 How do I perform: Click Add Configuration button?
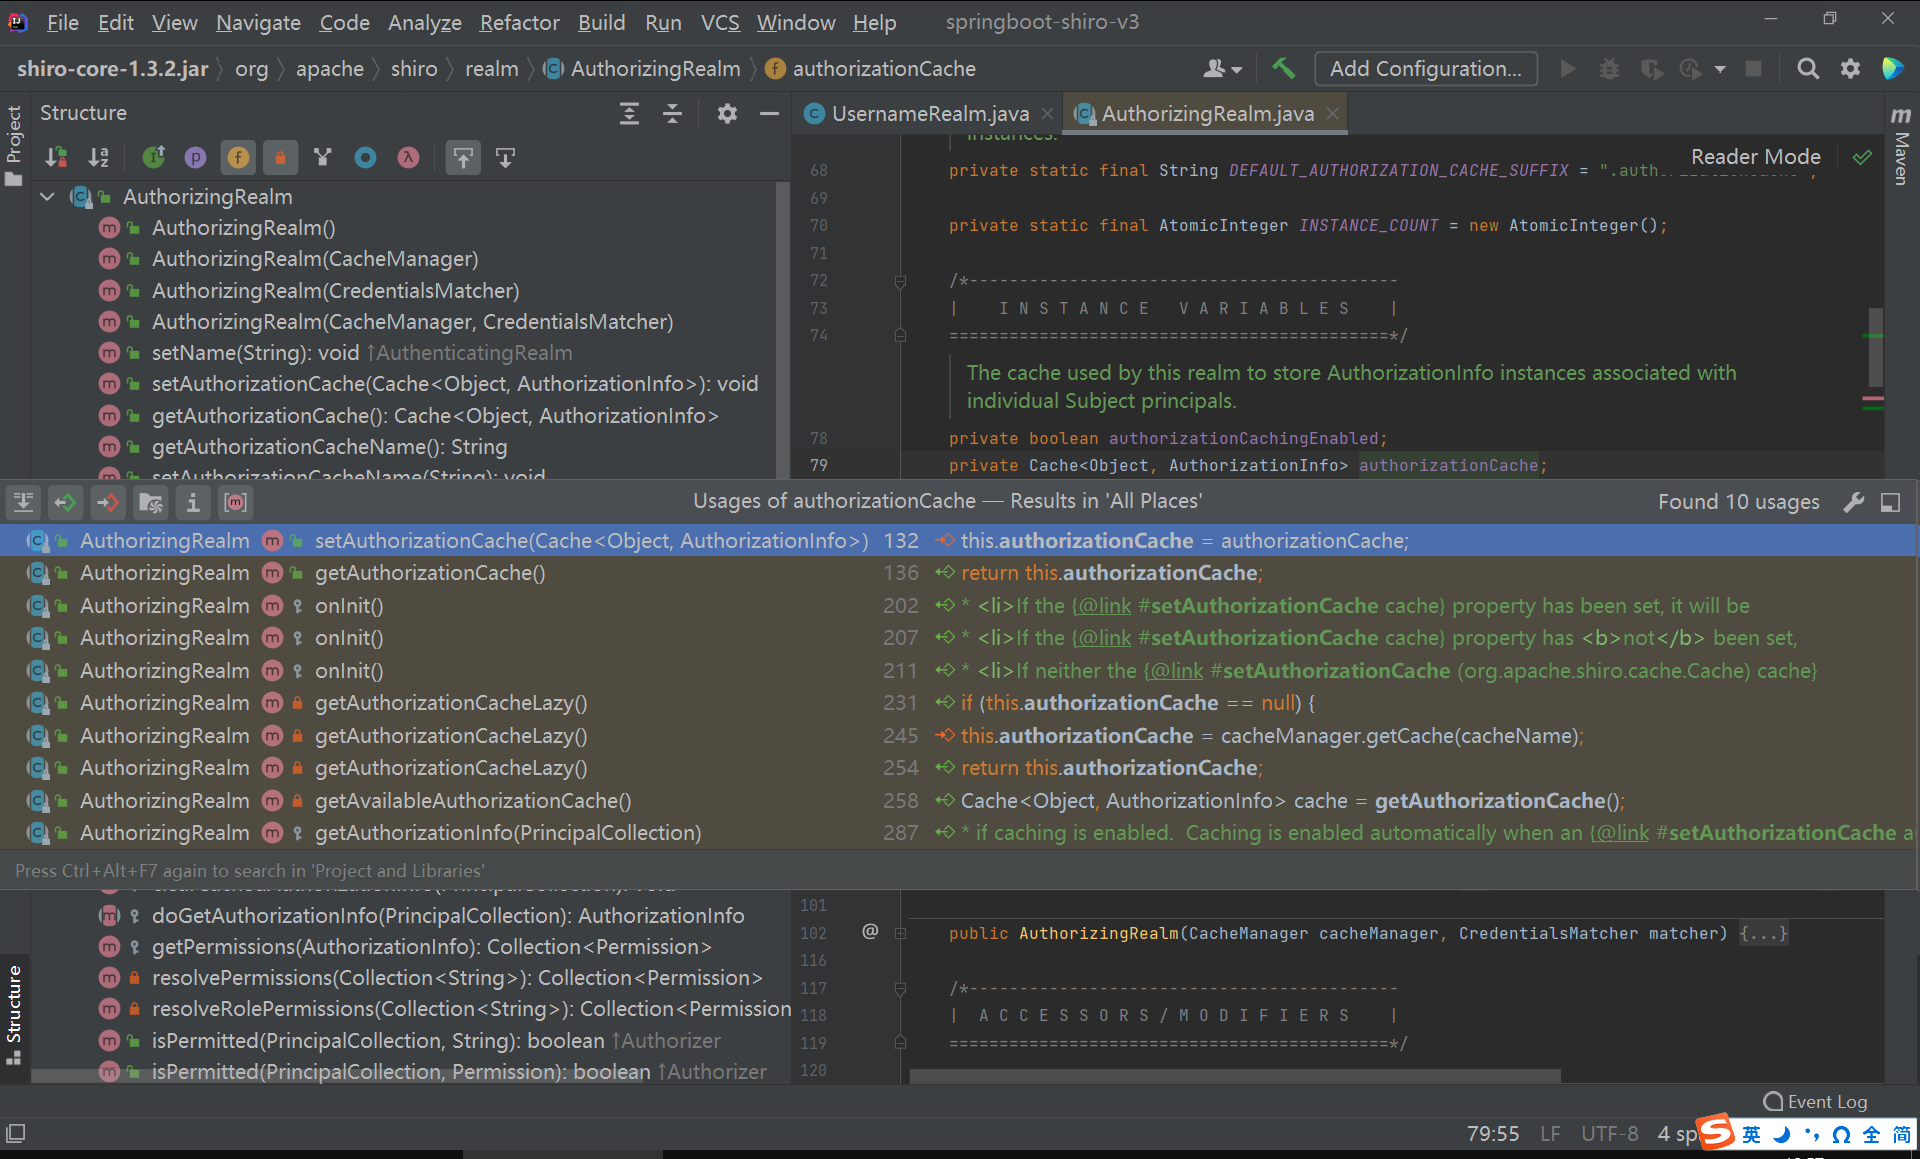pos(1425,69)
